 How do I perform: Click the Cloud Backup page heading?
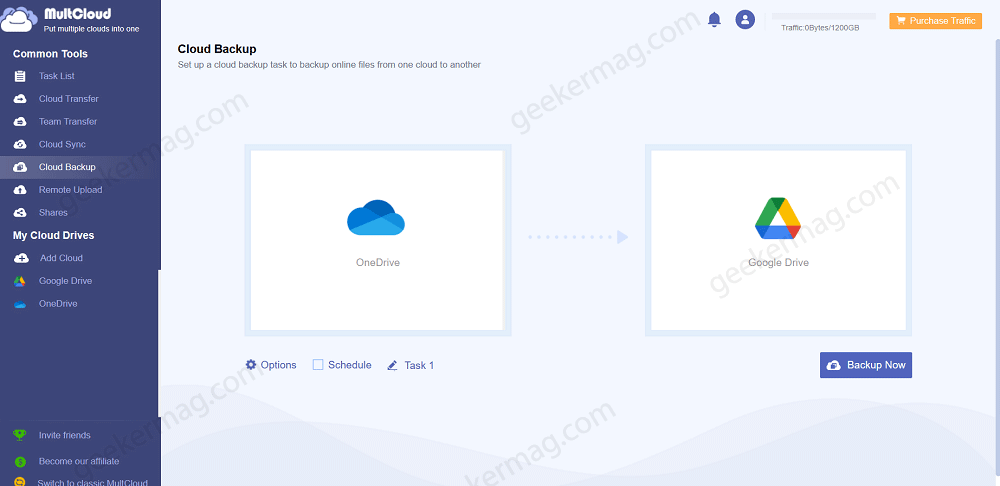click(217, 49)
